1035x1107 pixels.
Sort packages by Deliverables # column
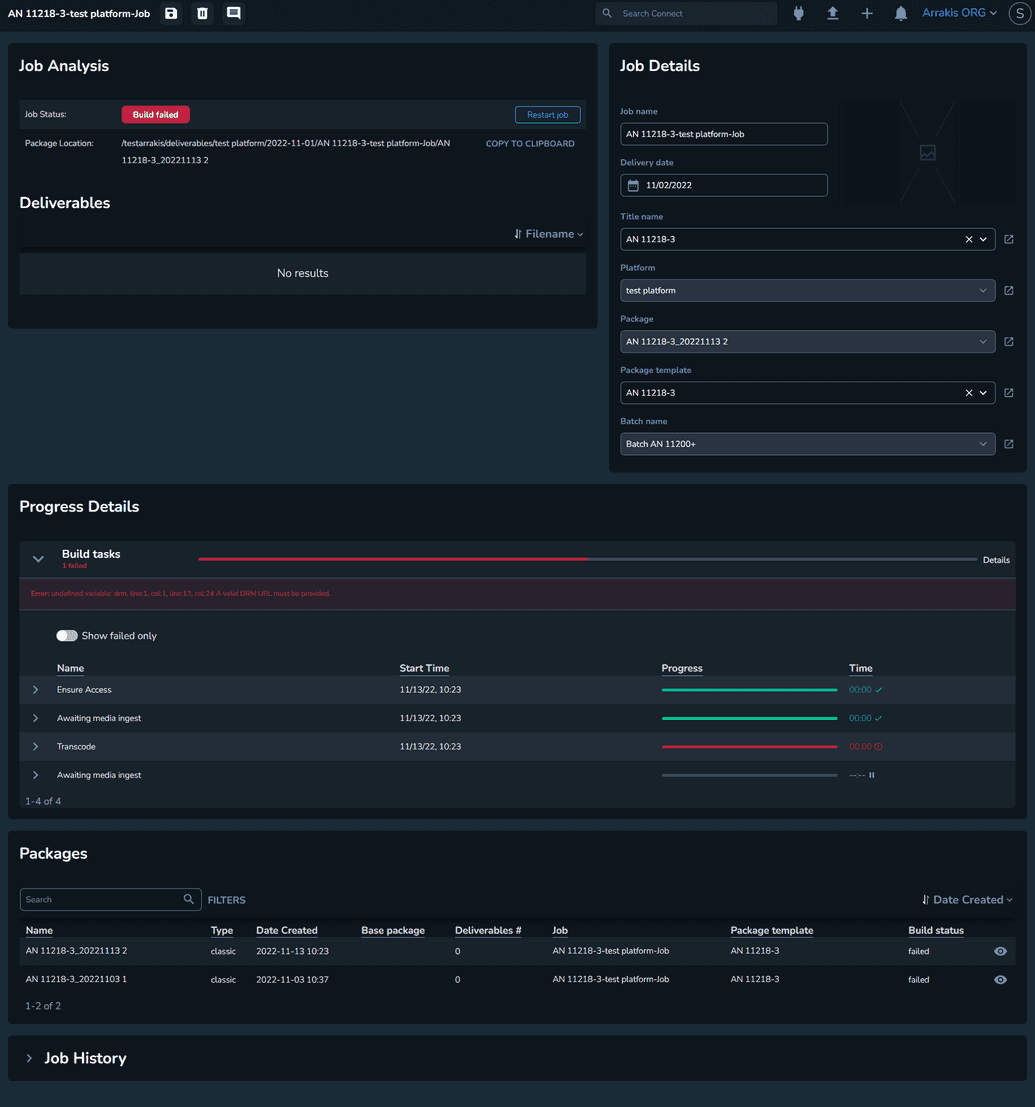pos(488,931)
